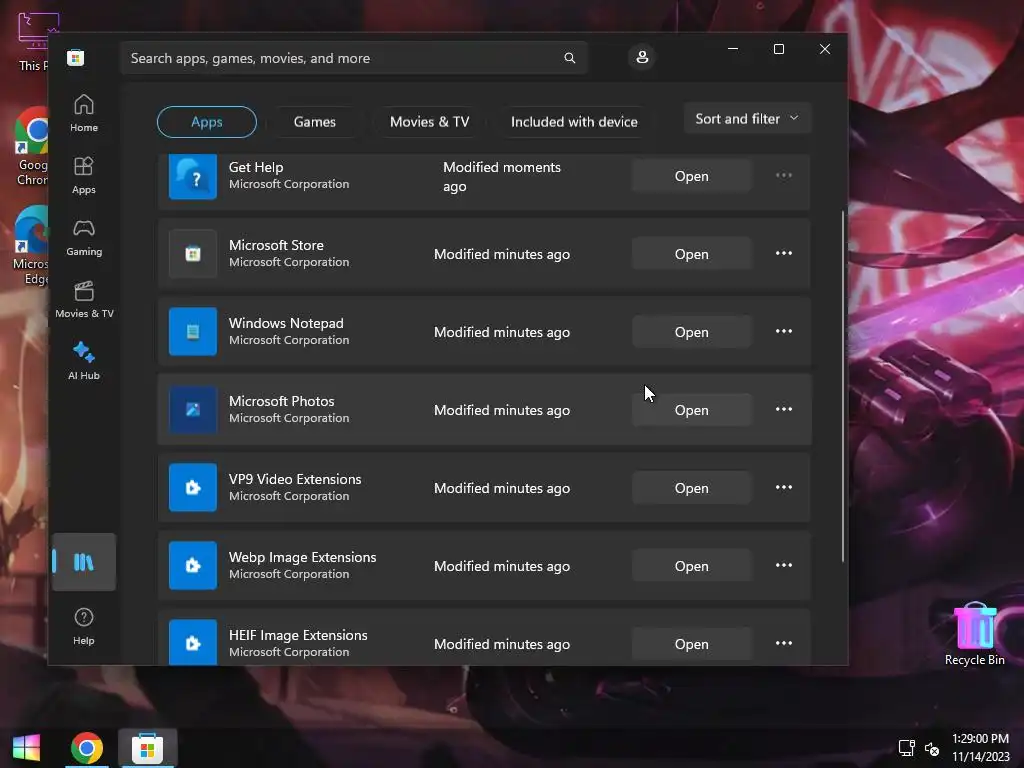Click the Get Help app icon
This screenshot has height=768, width=1024.
click(193, 176)
